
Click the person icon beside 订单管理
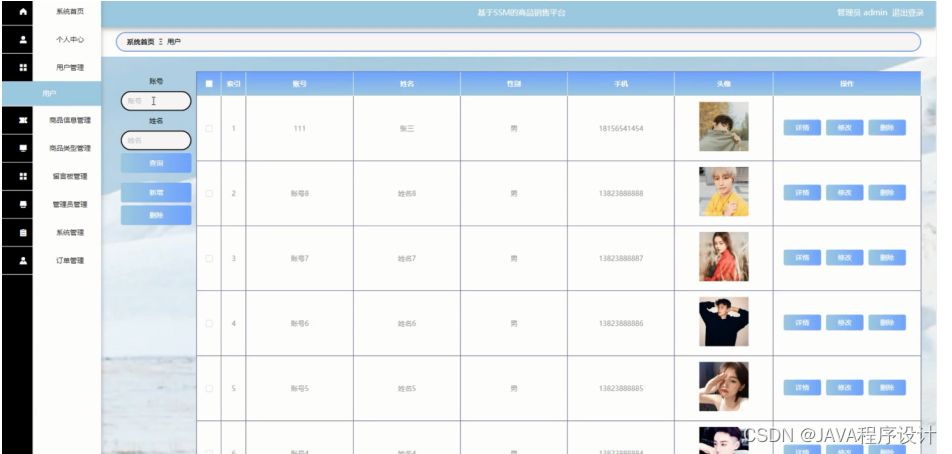point(23,260)
